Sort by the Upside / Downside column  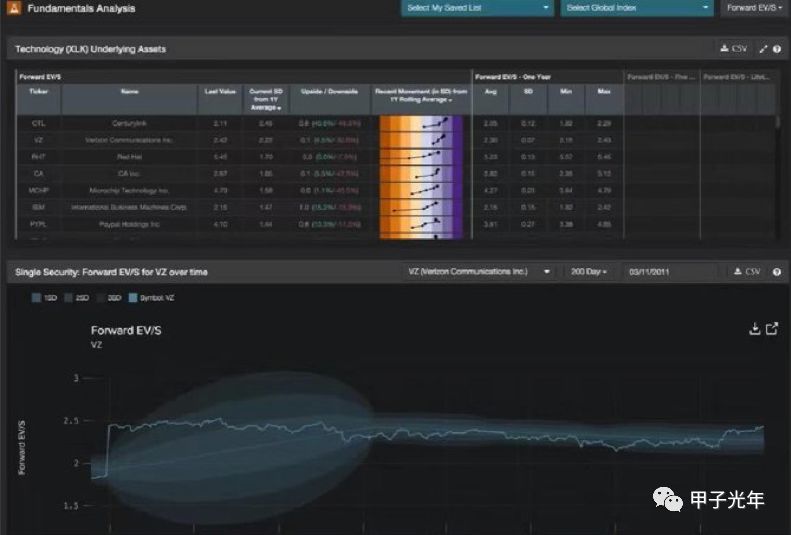click(329, 99)
